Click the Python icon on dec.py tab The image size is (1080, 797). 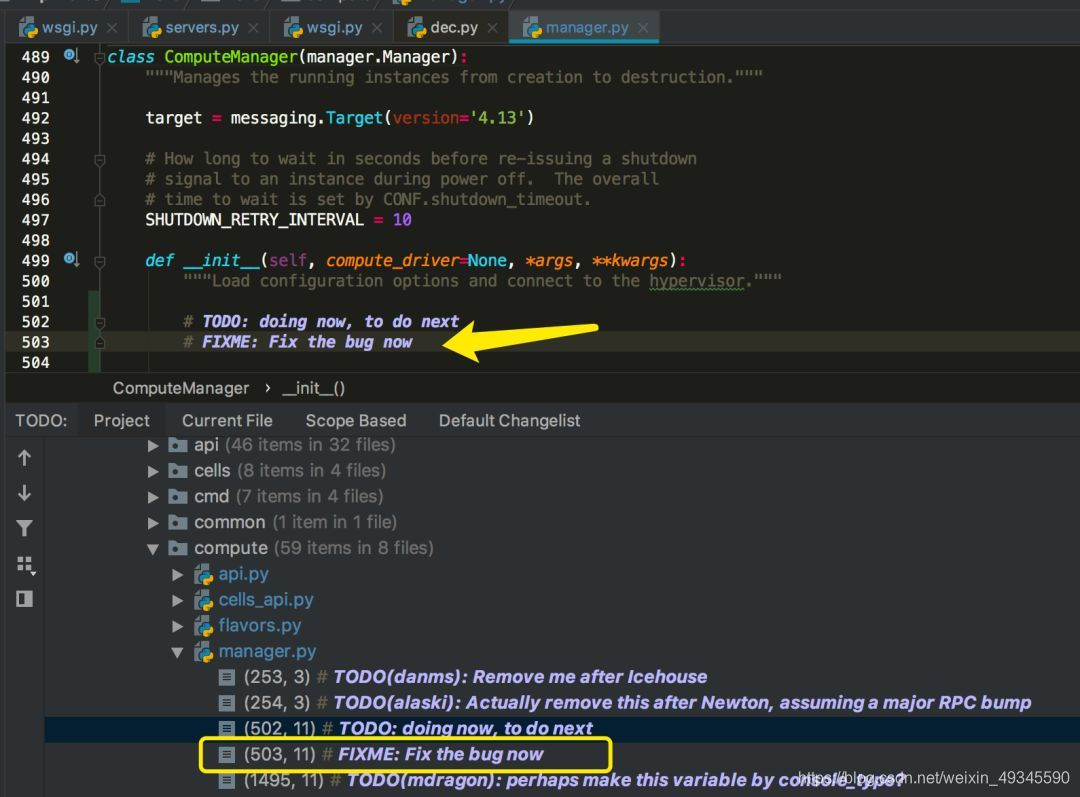417,28
